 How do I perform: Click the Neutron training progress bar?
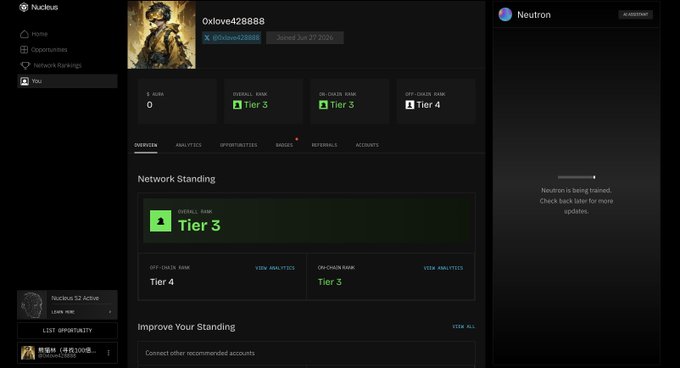(576, 177)
